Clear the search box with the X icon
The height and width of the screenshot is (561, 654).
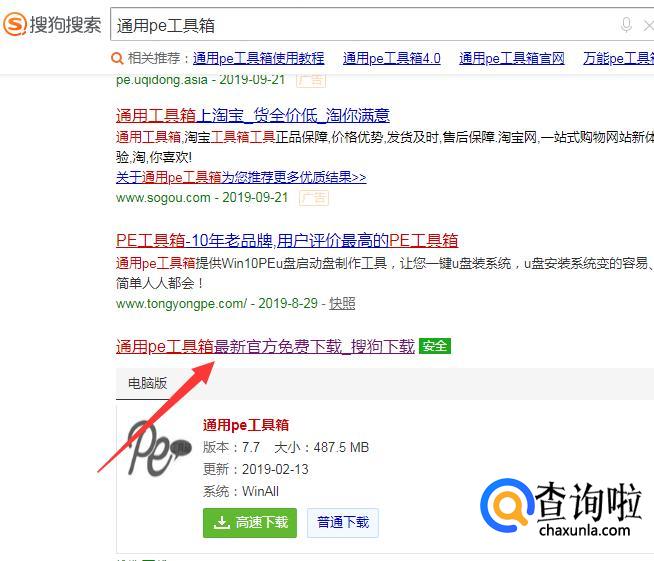(649, 26)
